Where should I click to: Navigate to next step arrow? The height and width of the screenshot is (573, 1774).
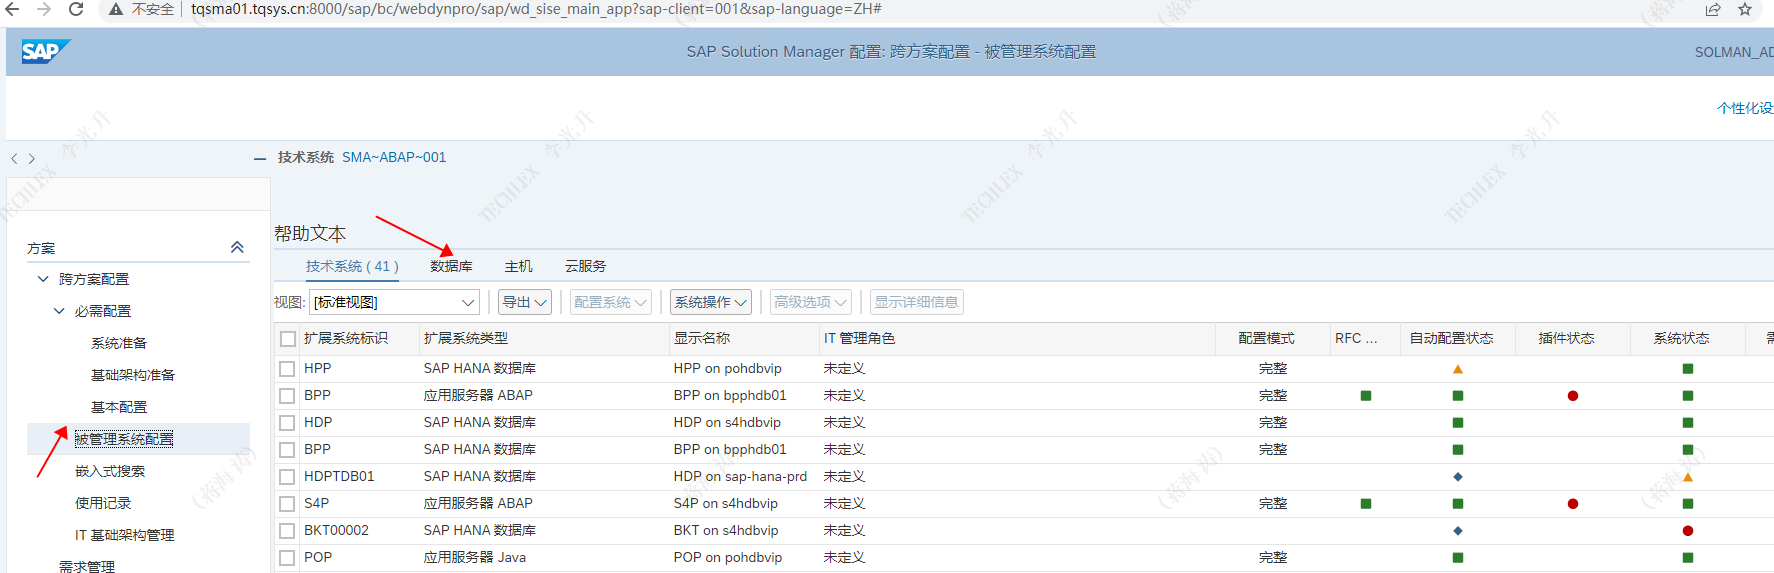point(32,158)
